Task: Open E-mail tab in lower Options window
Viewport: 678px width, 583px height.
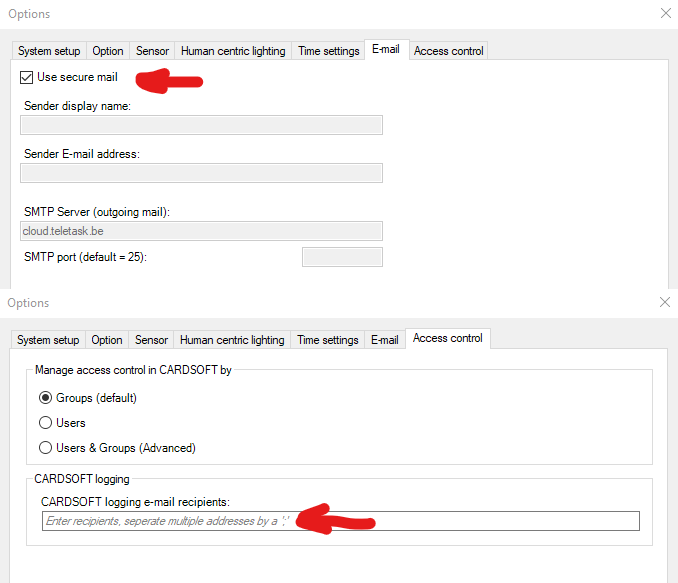Action: pos(385,340)
